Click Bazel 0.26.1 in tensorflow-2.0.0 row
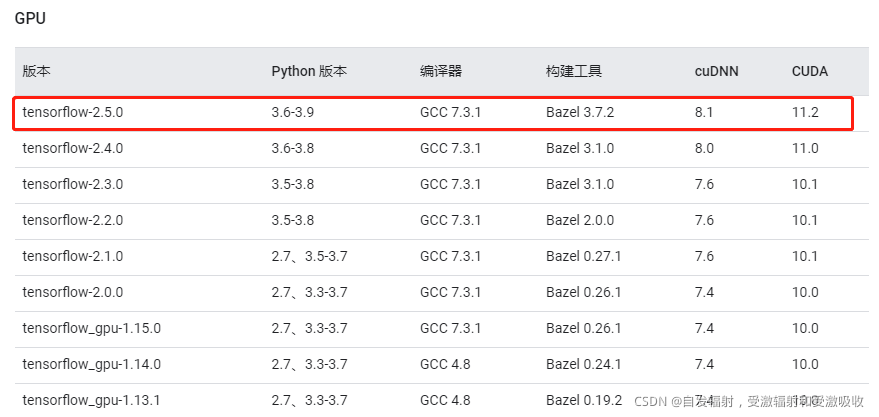This screenshot has width=879, height=417. [584, 292]
